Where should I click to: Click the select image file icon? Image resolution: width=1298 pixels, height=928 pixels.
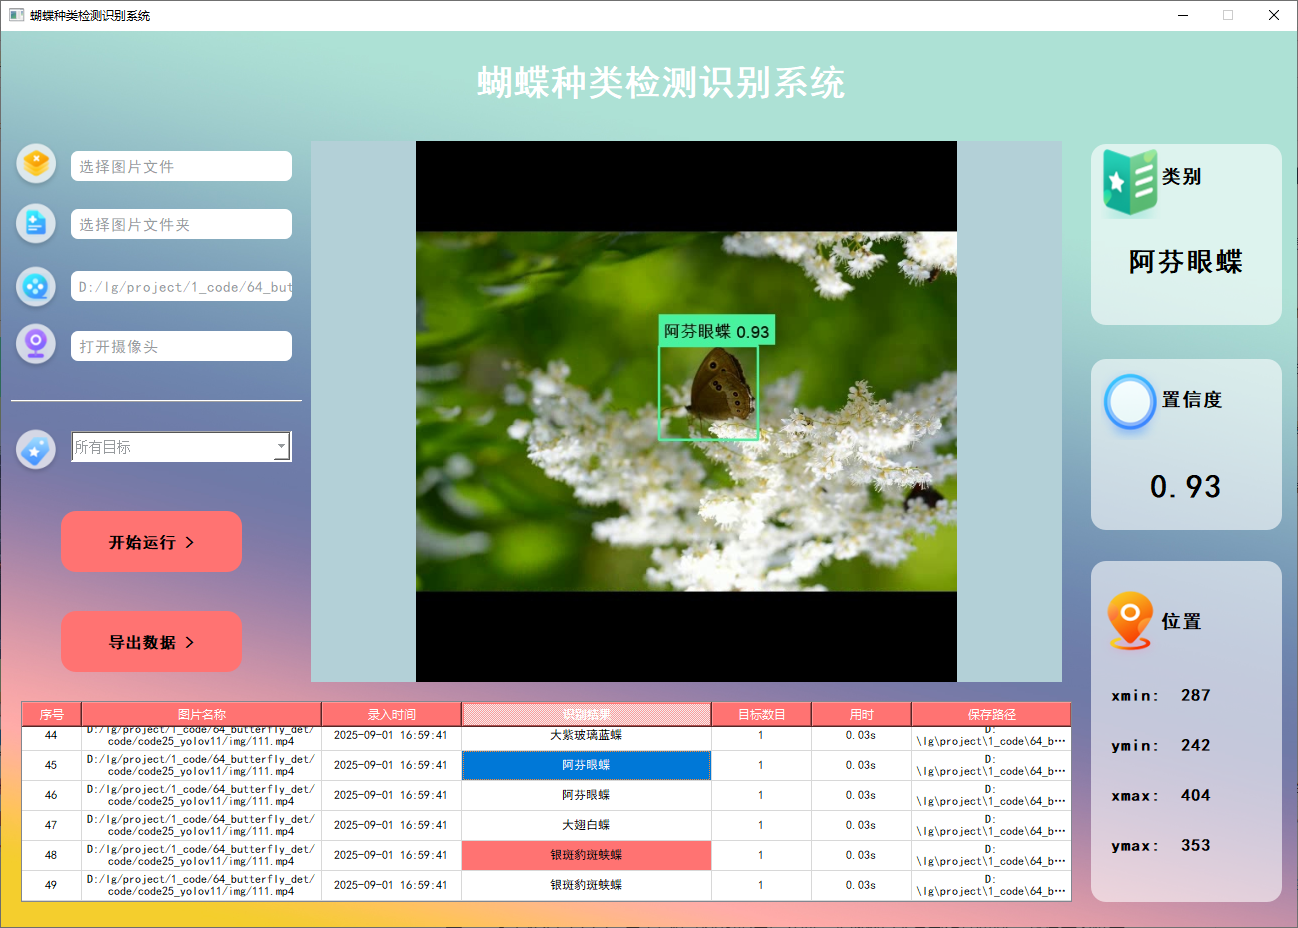pyautogui.click(x=36, y=163)
